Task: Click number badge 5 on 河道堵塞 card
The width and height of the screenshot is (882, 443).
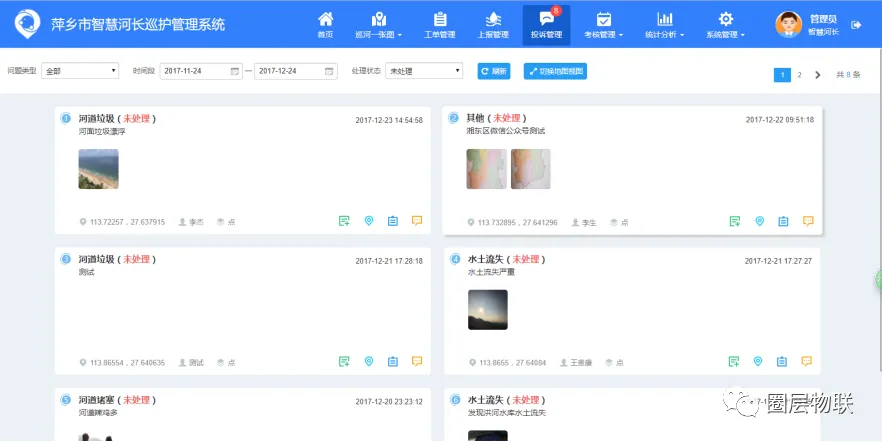Action: [x=66, y=400]
